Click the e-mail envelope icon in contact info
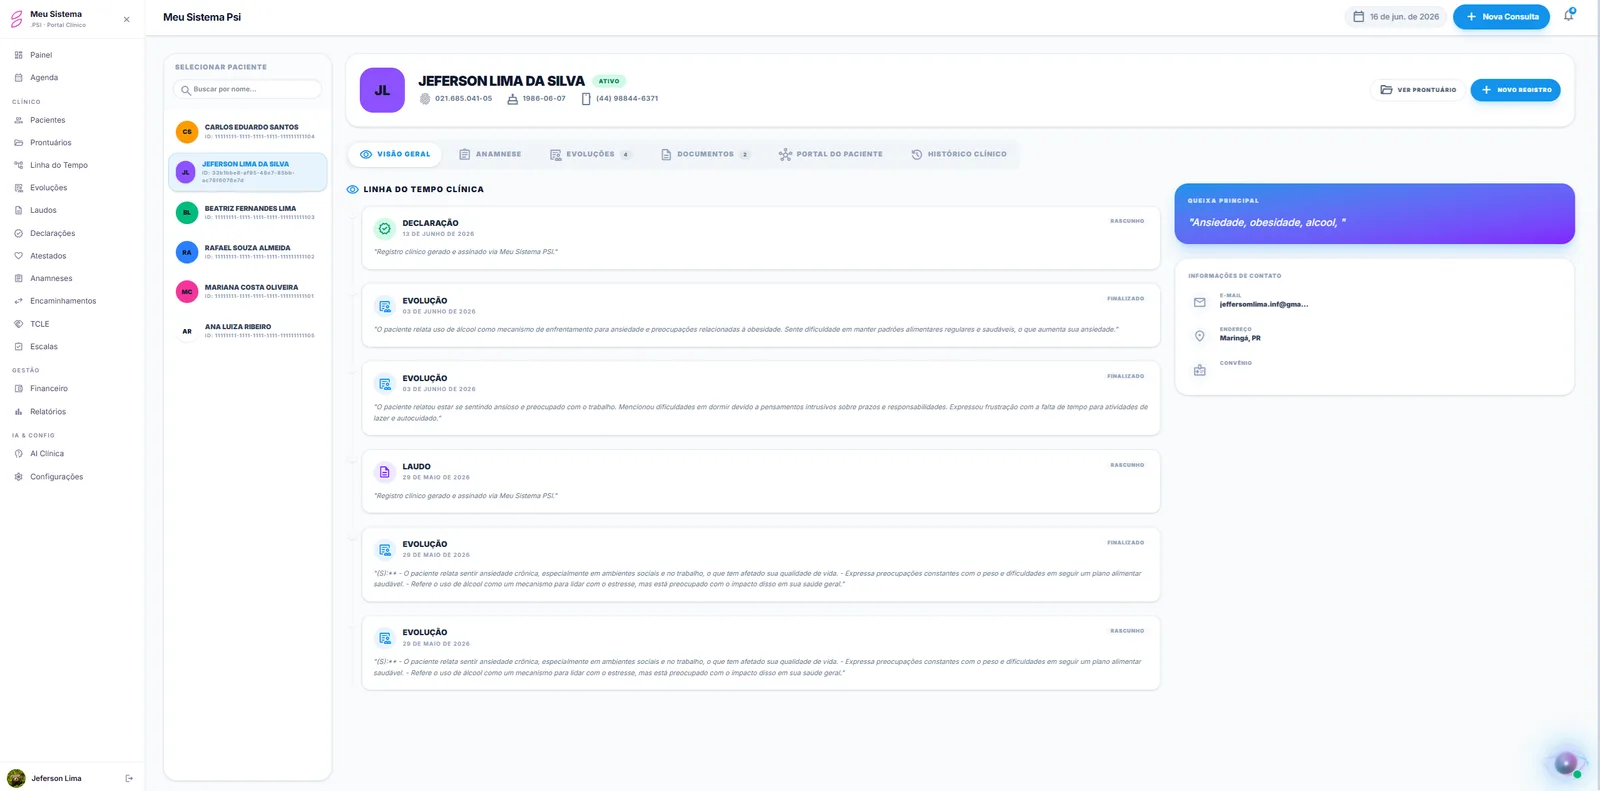1600x791 pixels. 1199,302
